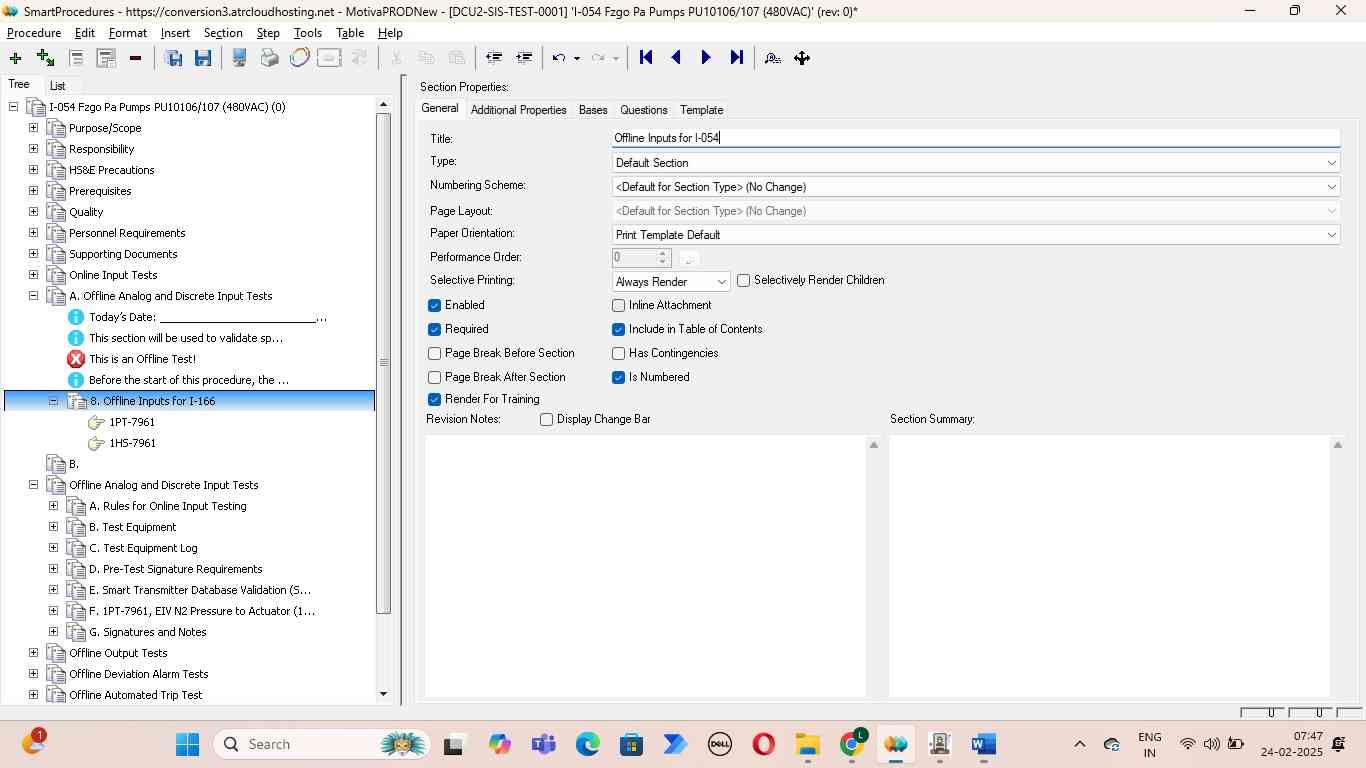Click the printer icon in toolbar
The width and height of the screenshot is (1366, 768).
[269, 58]
